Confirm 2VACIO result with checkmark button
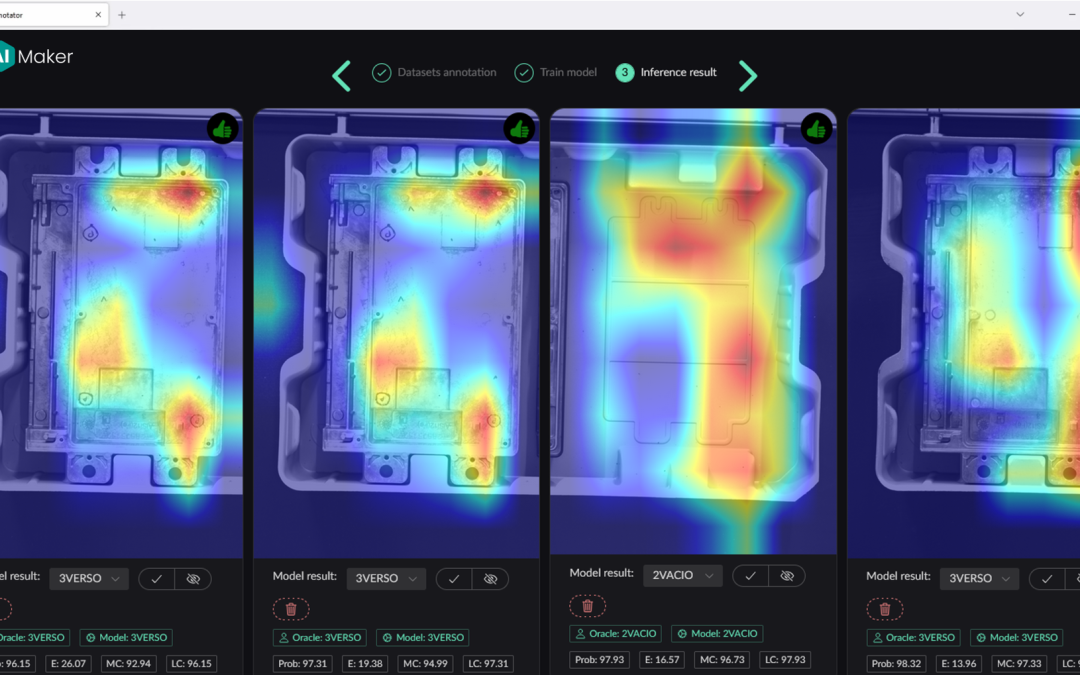1080x675 pixels. (750, 576)
